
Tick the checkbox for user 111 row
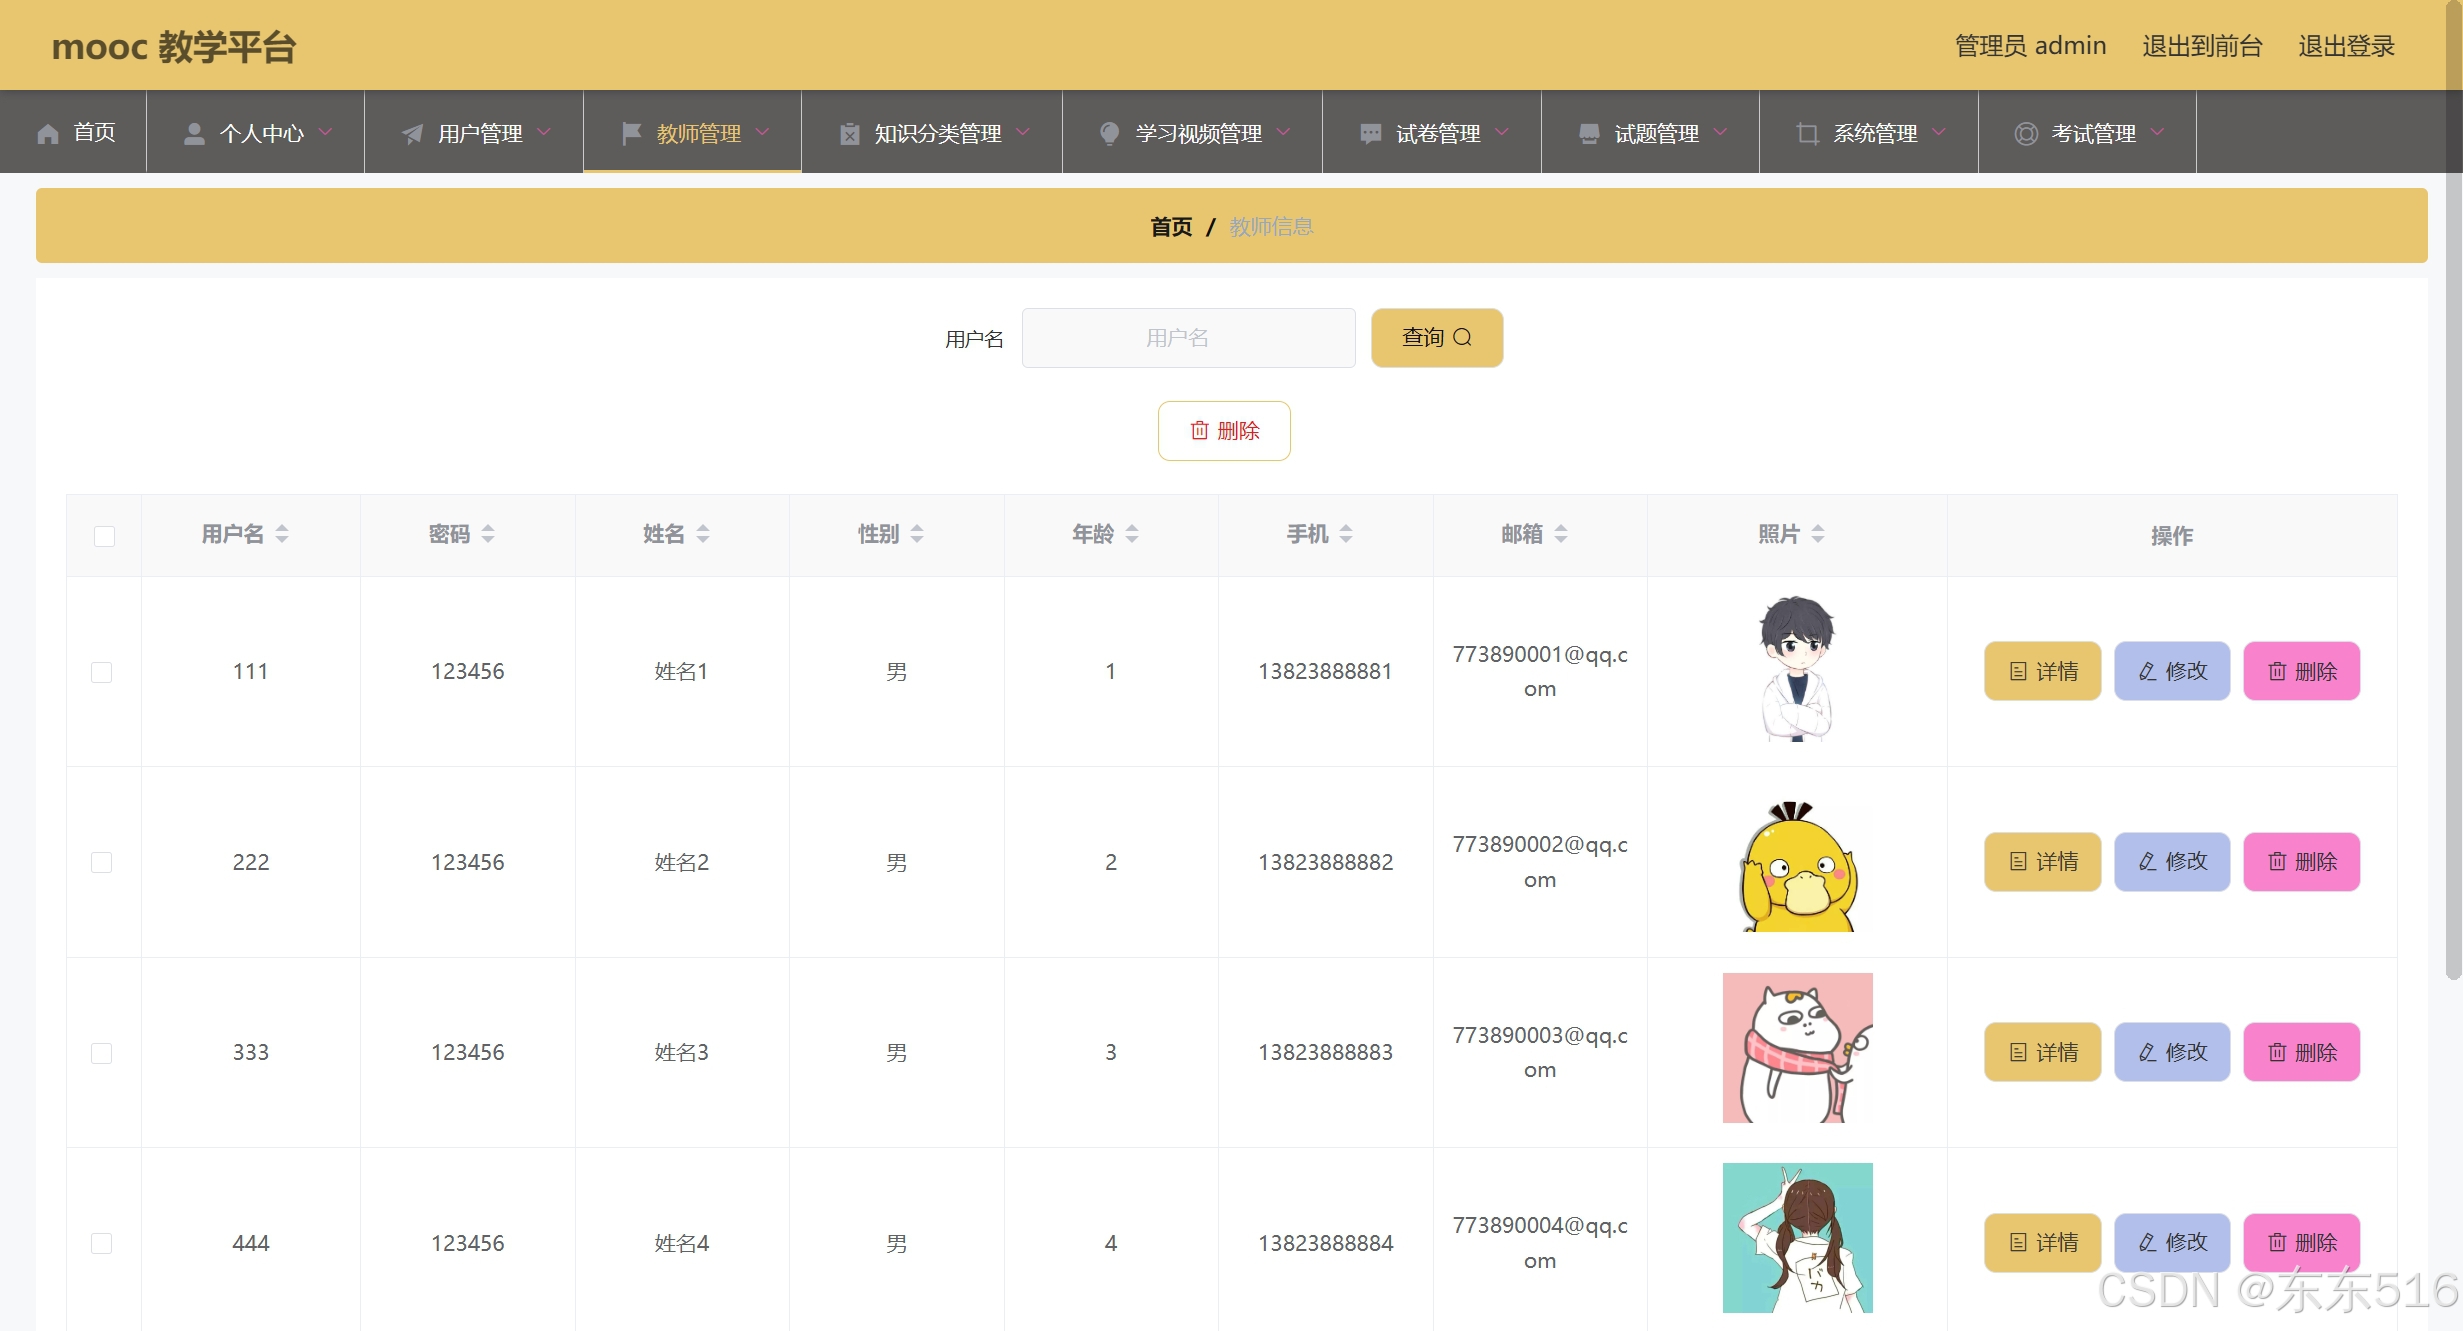pyautogui.click(x=102, y=672)
